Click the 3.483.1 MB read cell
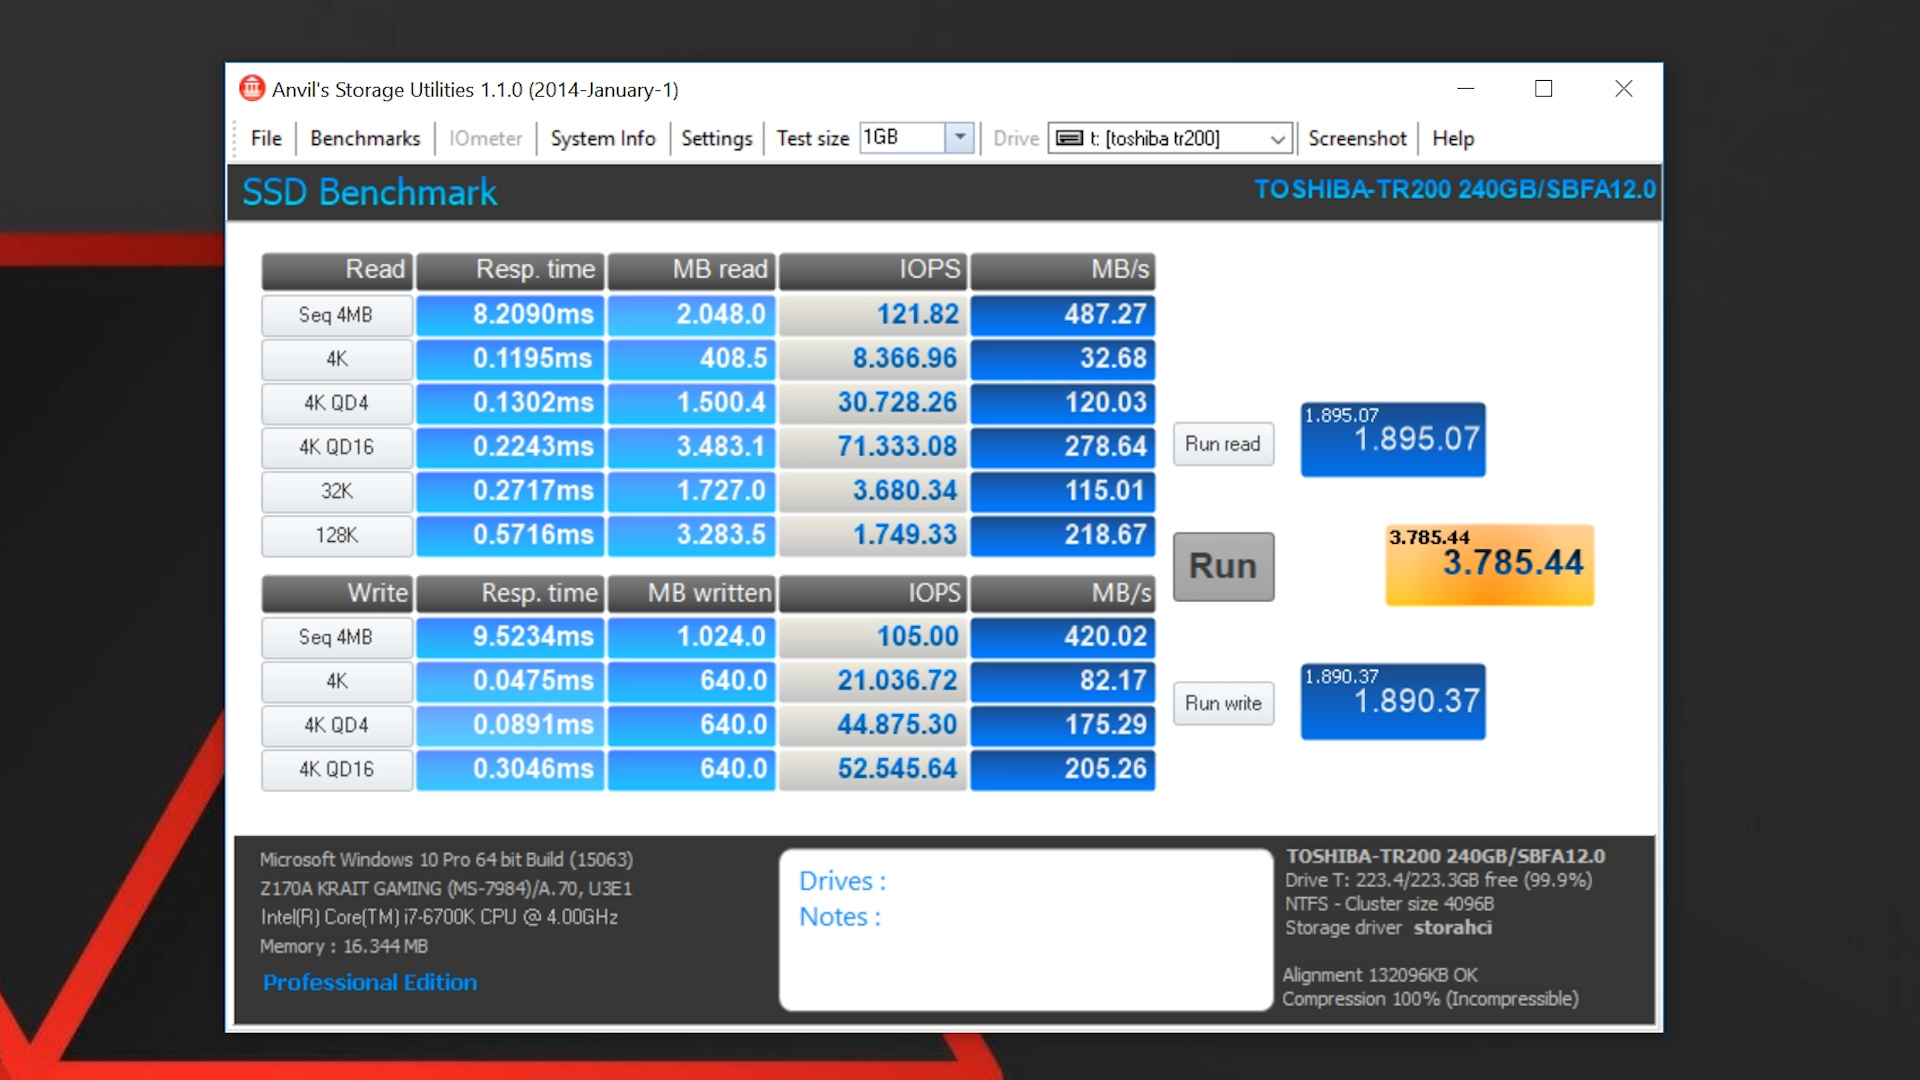1920x1080 pixels. coord(692,447)
